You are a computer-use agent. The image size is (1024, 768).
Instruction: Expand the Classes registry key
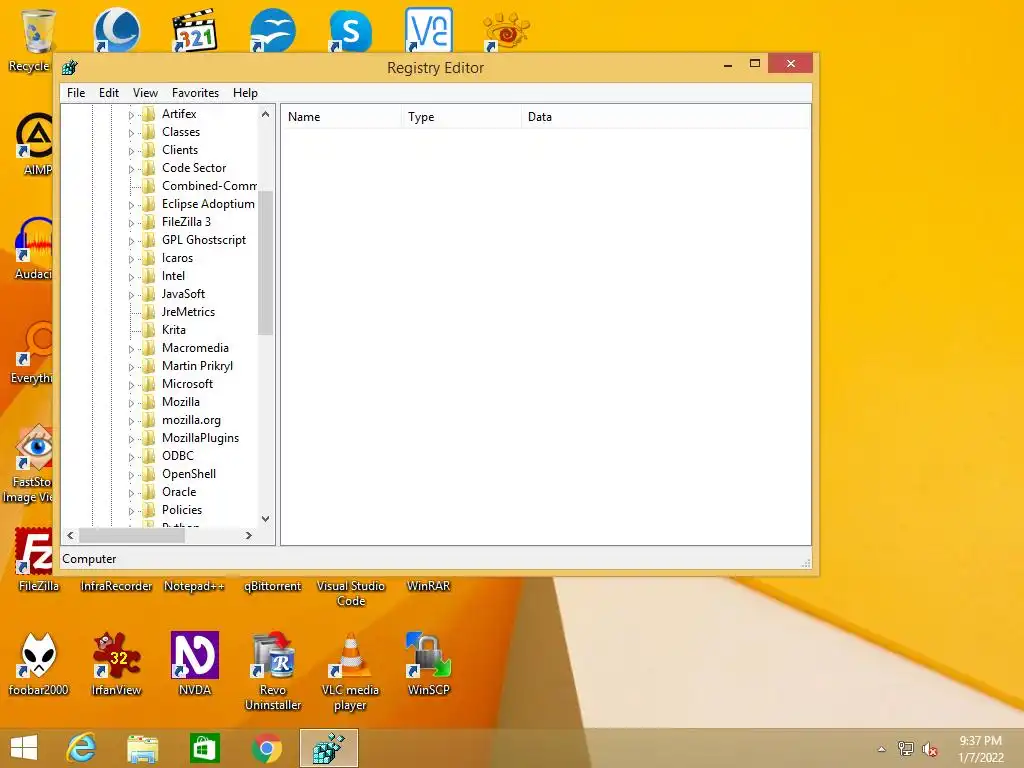pyautogui.click(x=131, y=133)
